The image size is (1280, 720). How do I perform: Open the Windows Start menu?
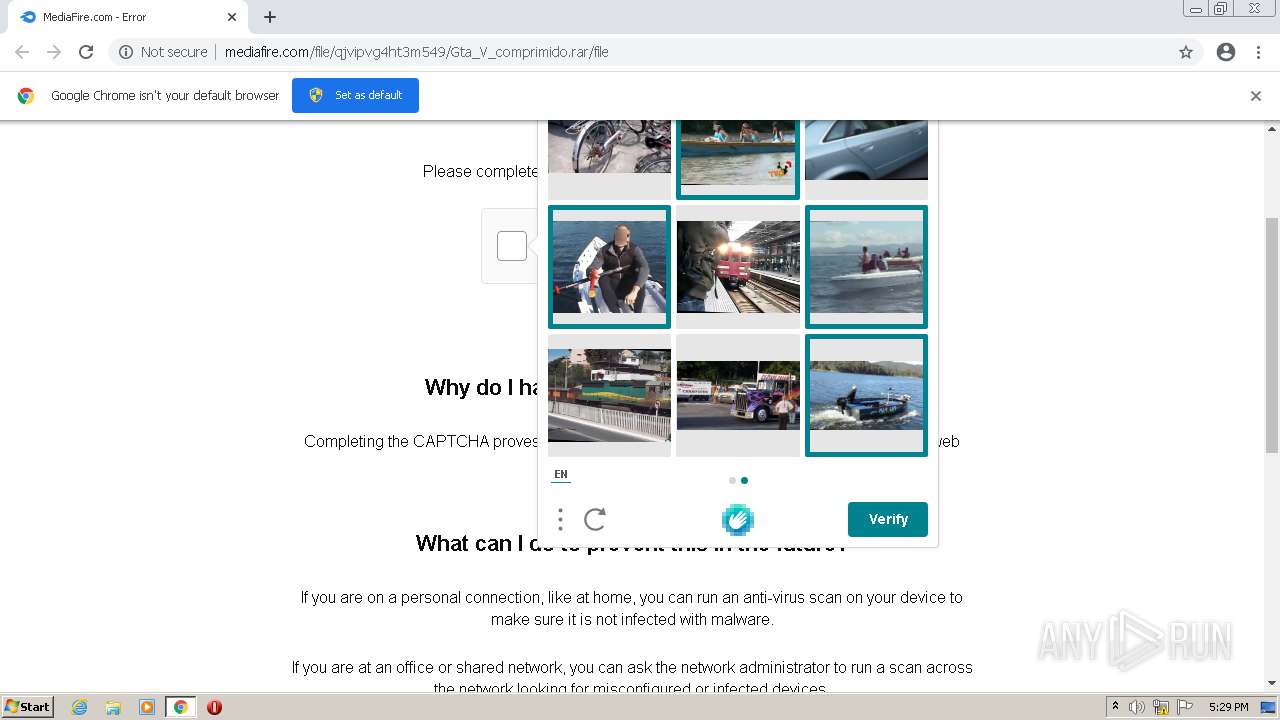coord(28,707)
